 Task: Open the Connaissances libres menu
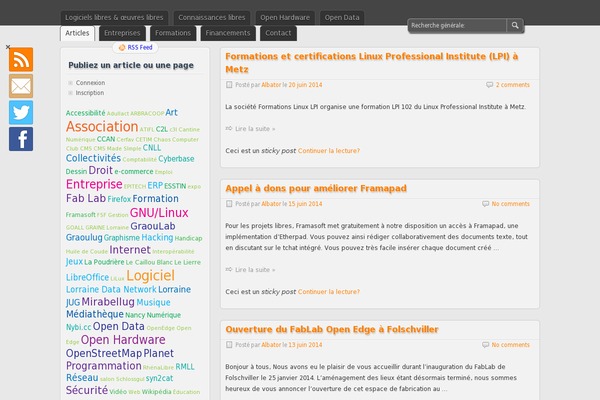coord(212,18)
